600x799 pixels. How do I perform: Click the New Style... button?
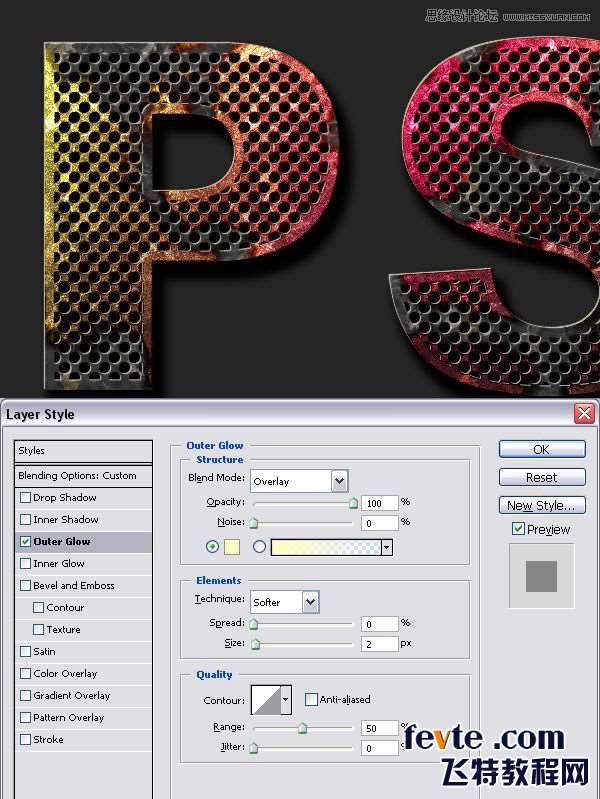click(x=542, y=505)
